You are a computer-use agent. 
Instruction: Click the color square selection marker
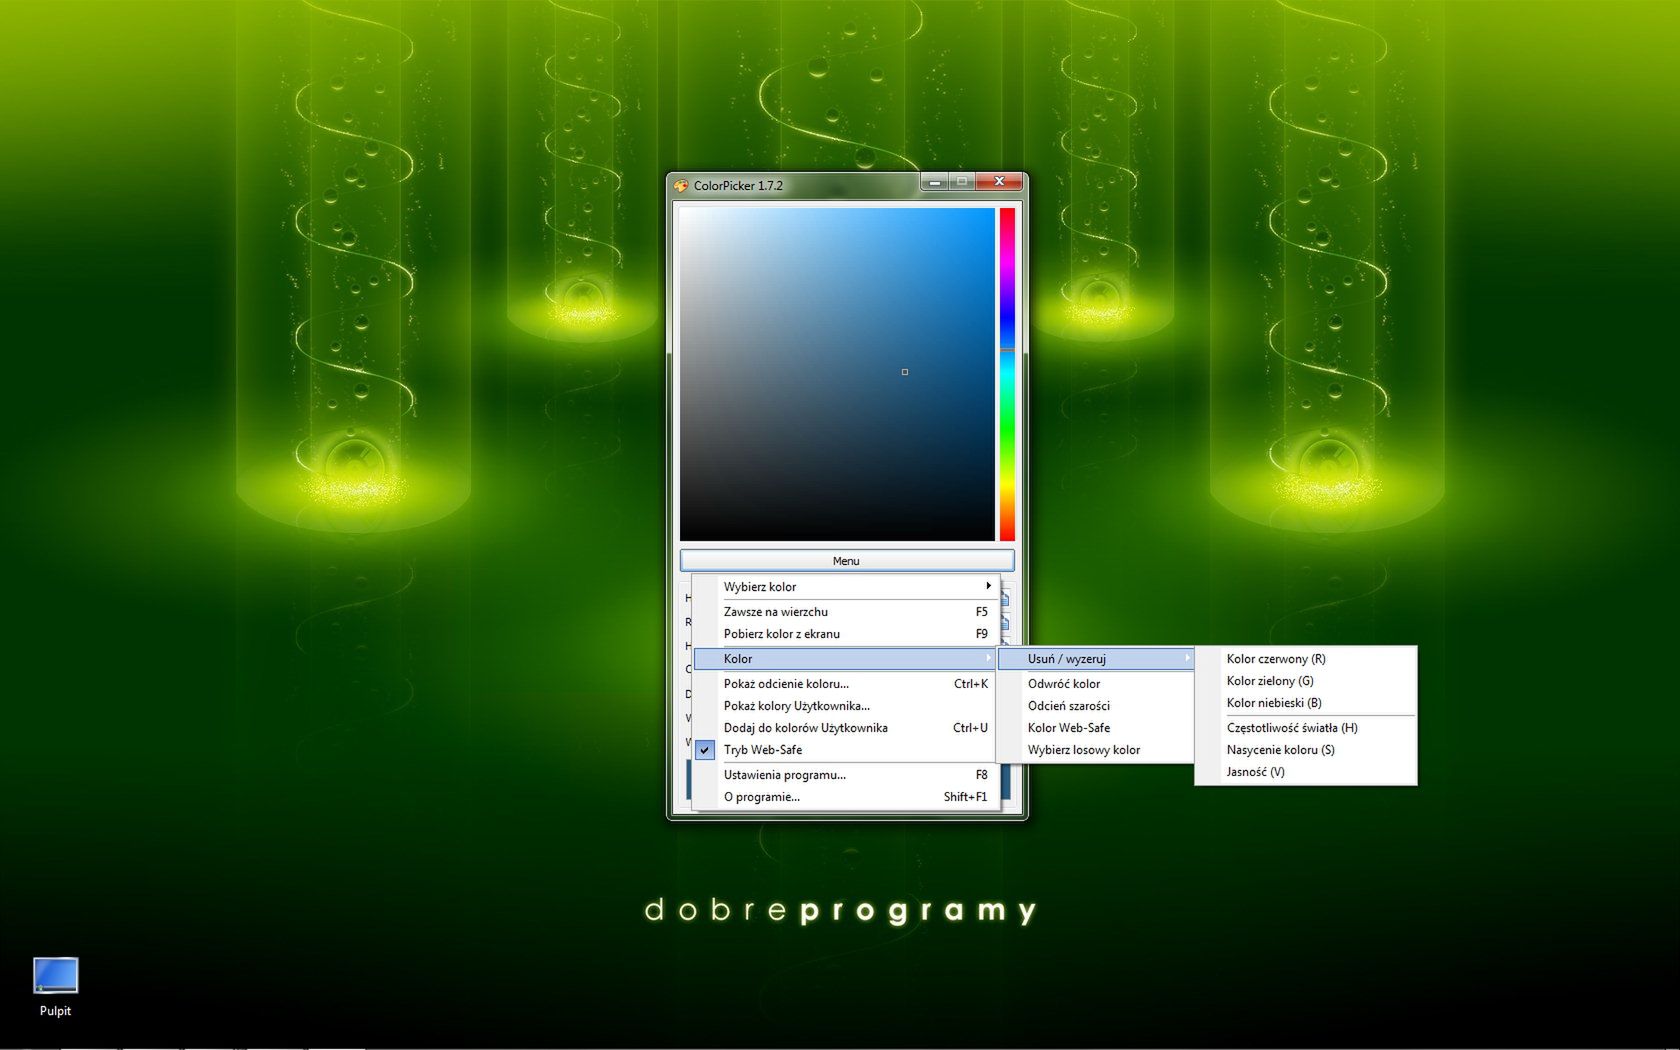[x=905, y=372]
